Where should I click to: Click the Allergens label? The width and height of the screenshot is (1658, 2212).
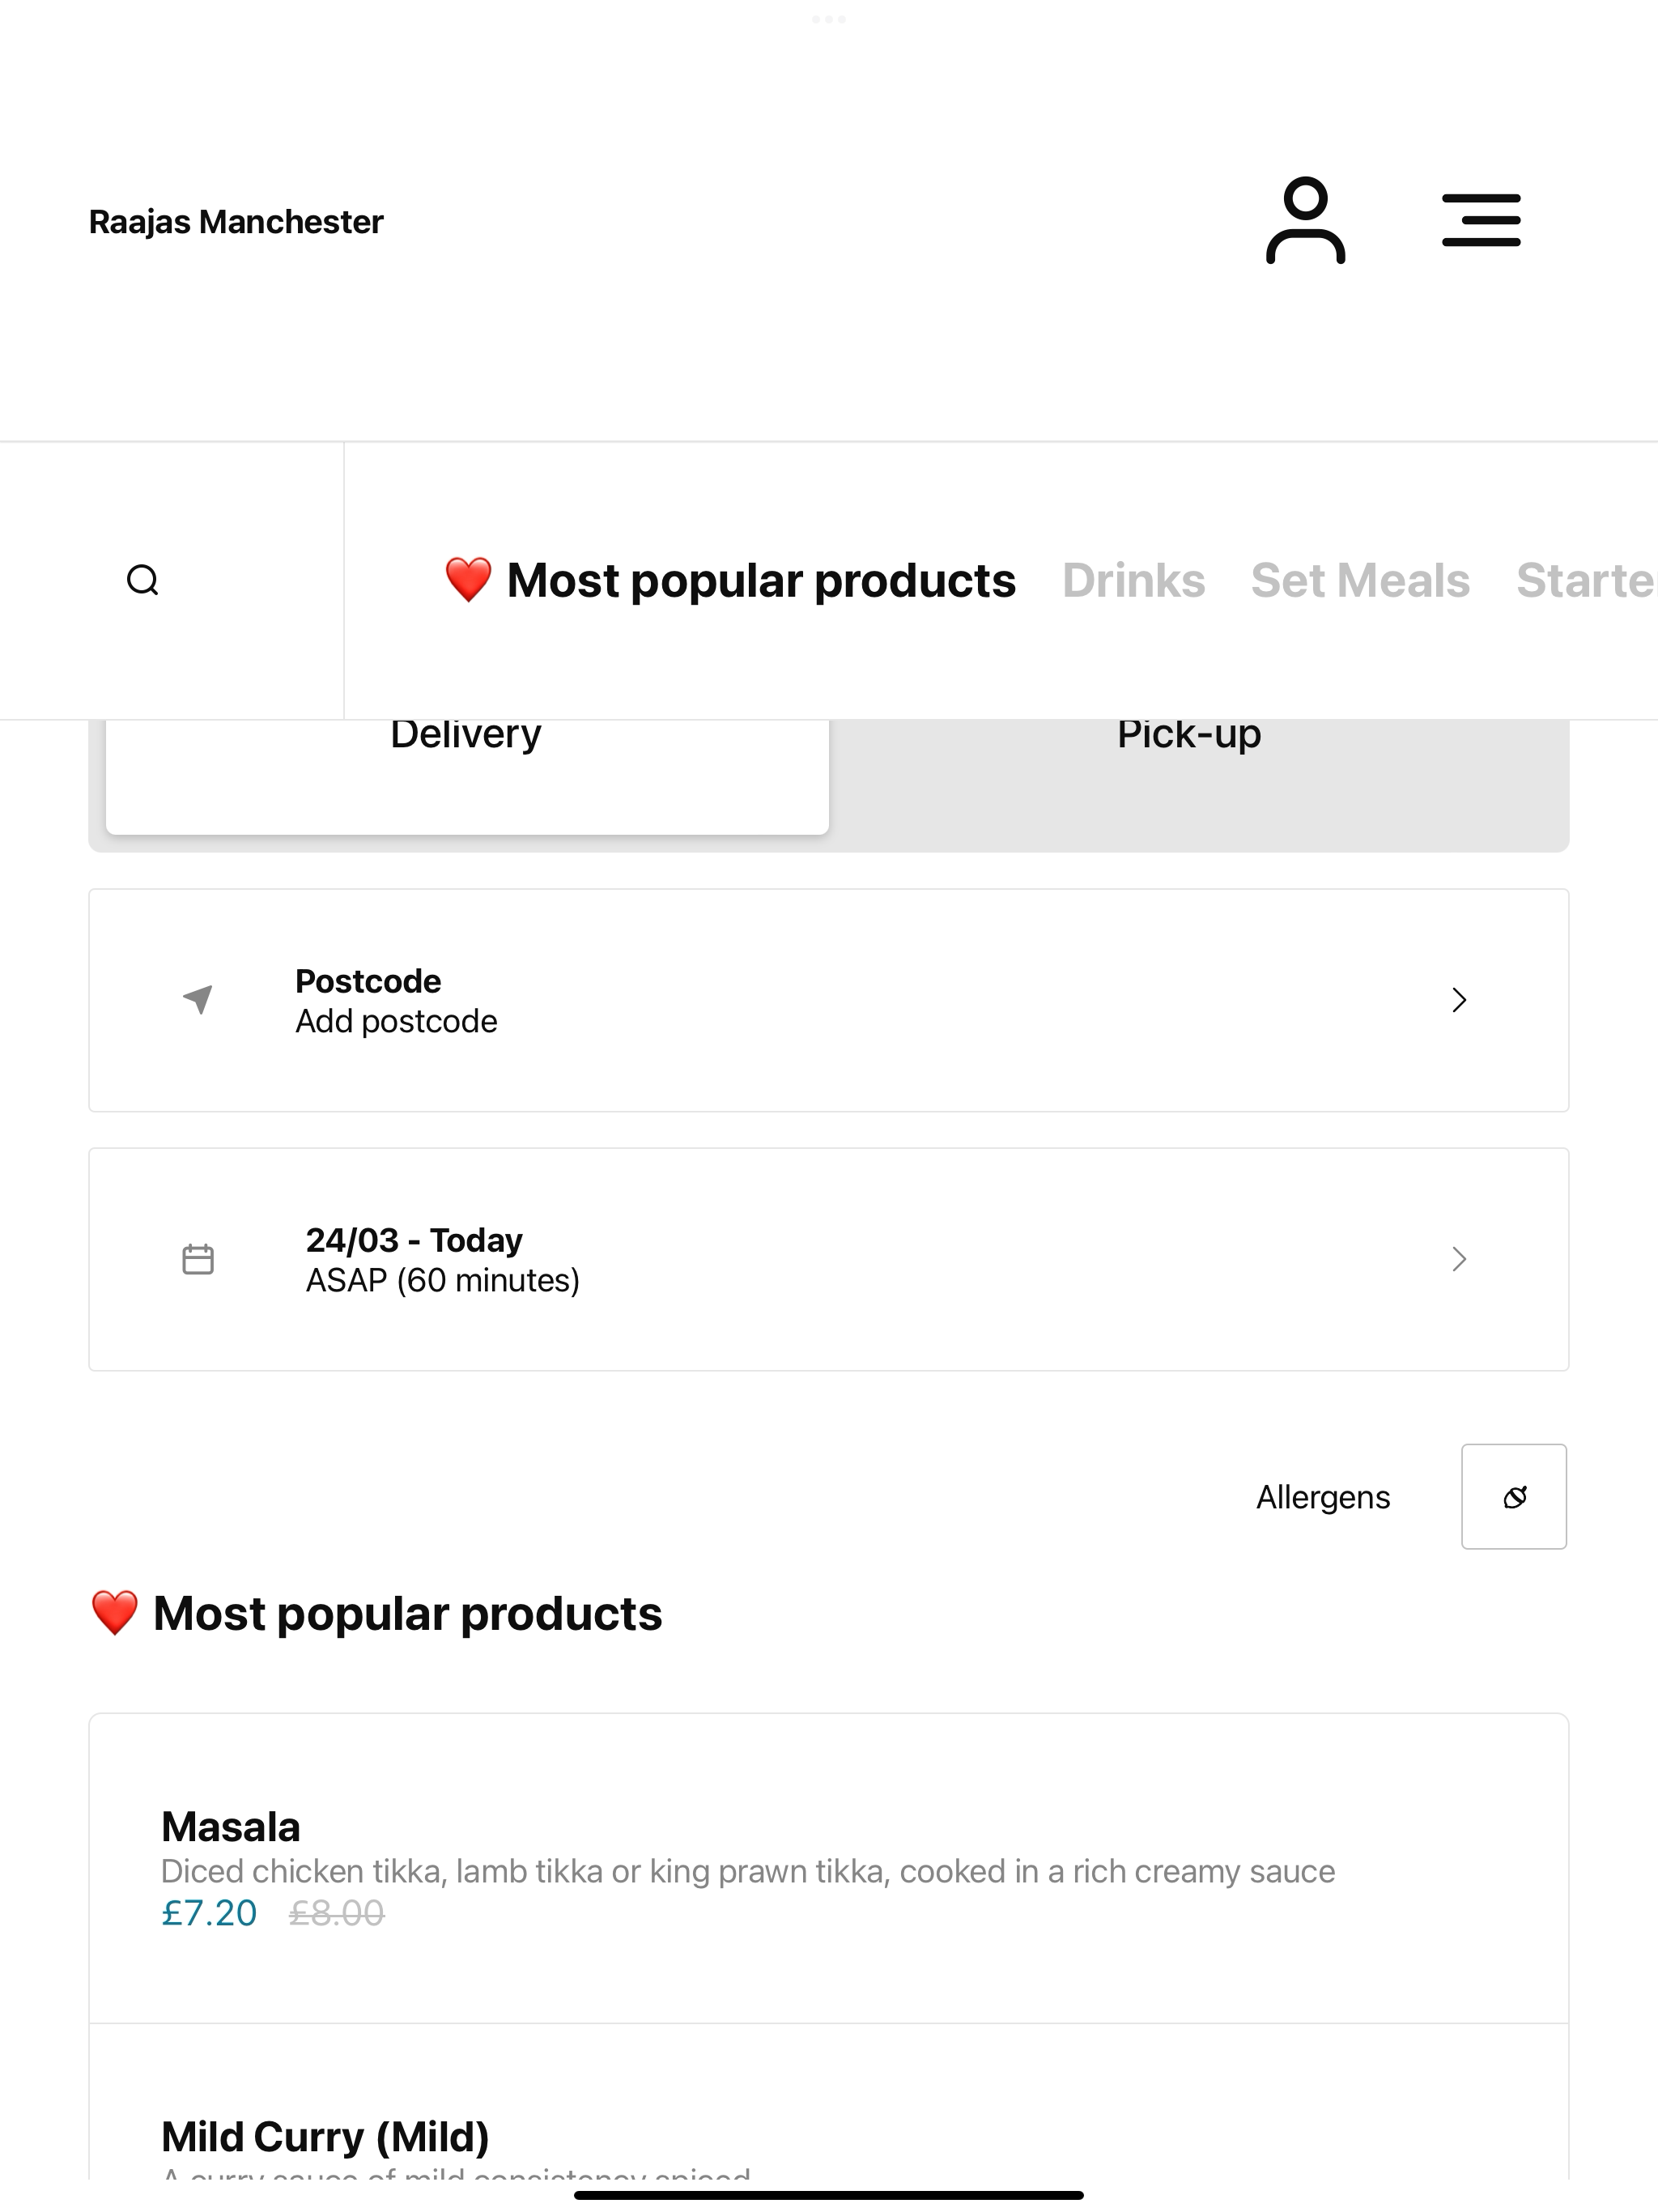tap(1323, 1497)
